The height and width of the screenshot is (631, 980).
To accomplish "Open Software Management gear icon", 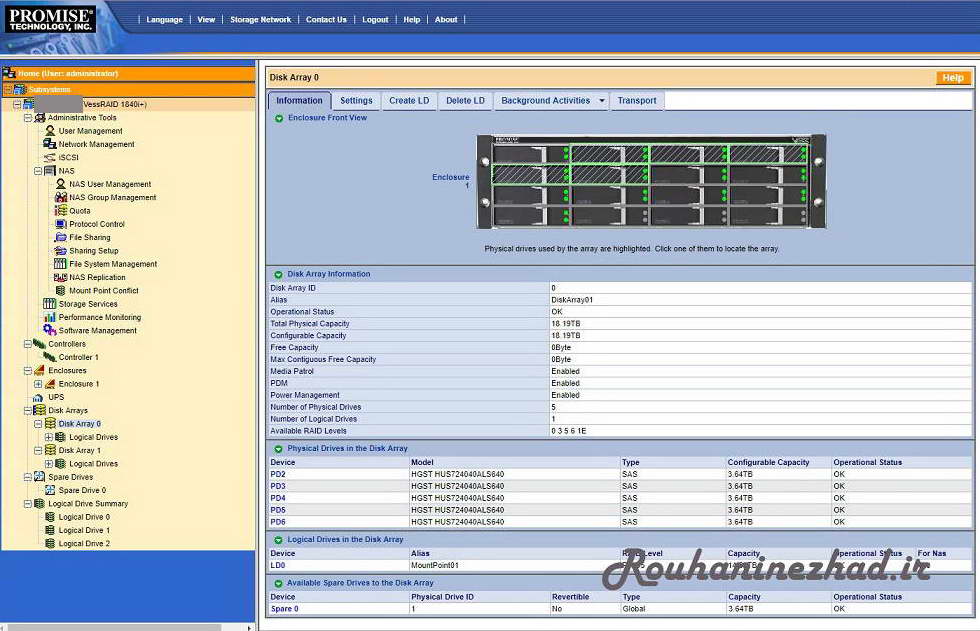I will point(49,330).
